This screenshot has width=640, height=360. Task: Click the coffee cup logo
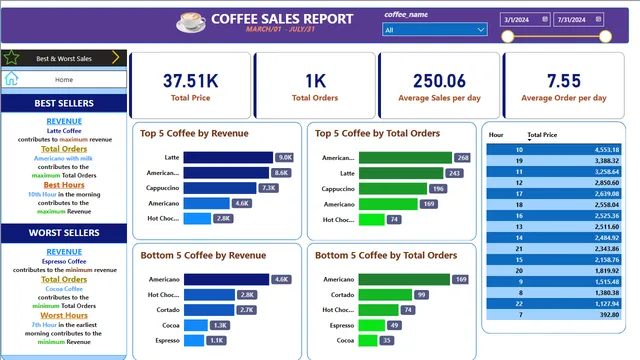click(191, 22)
